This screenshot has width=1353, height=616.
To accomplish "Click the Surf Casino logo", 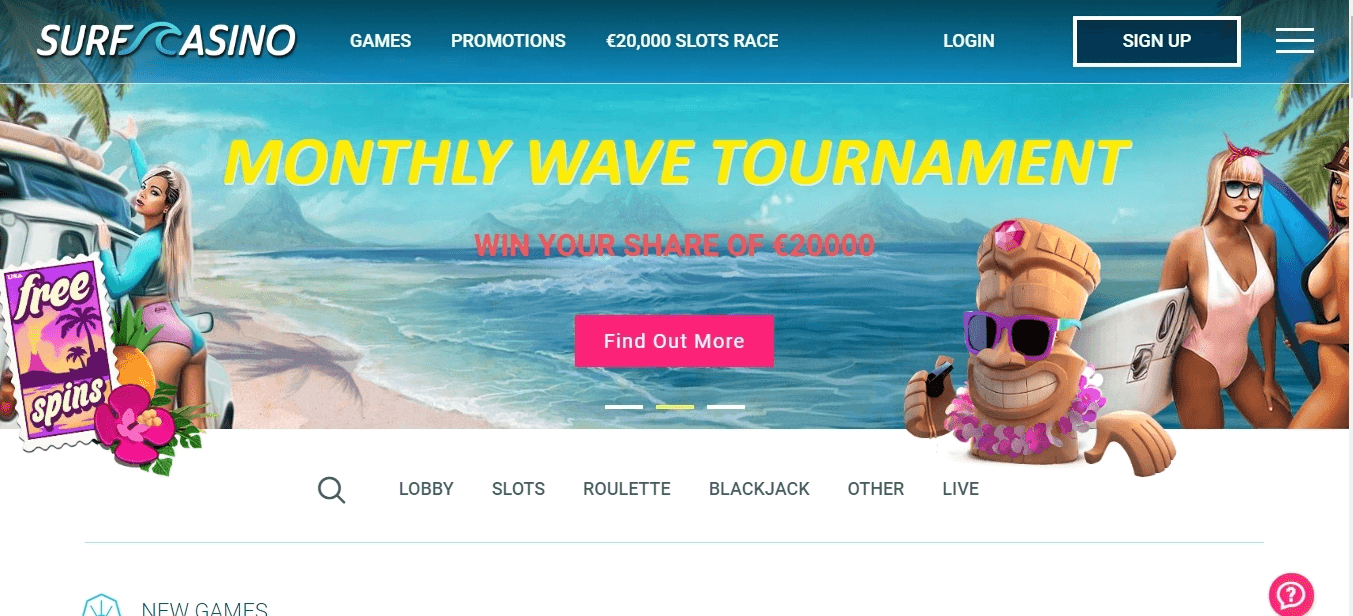I will tap(166, 40).
